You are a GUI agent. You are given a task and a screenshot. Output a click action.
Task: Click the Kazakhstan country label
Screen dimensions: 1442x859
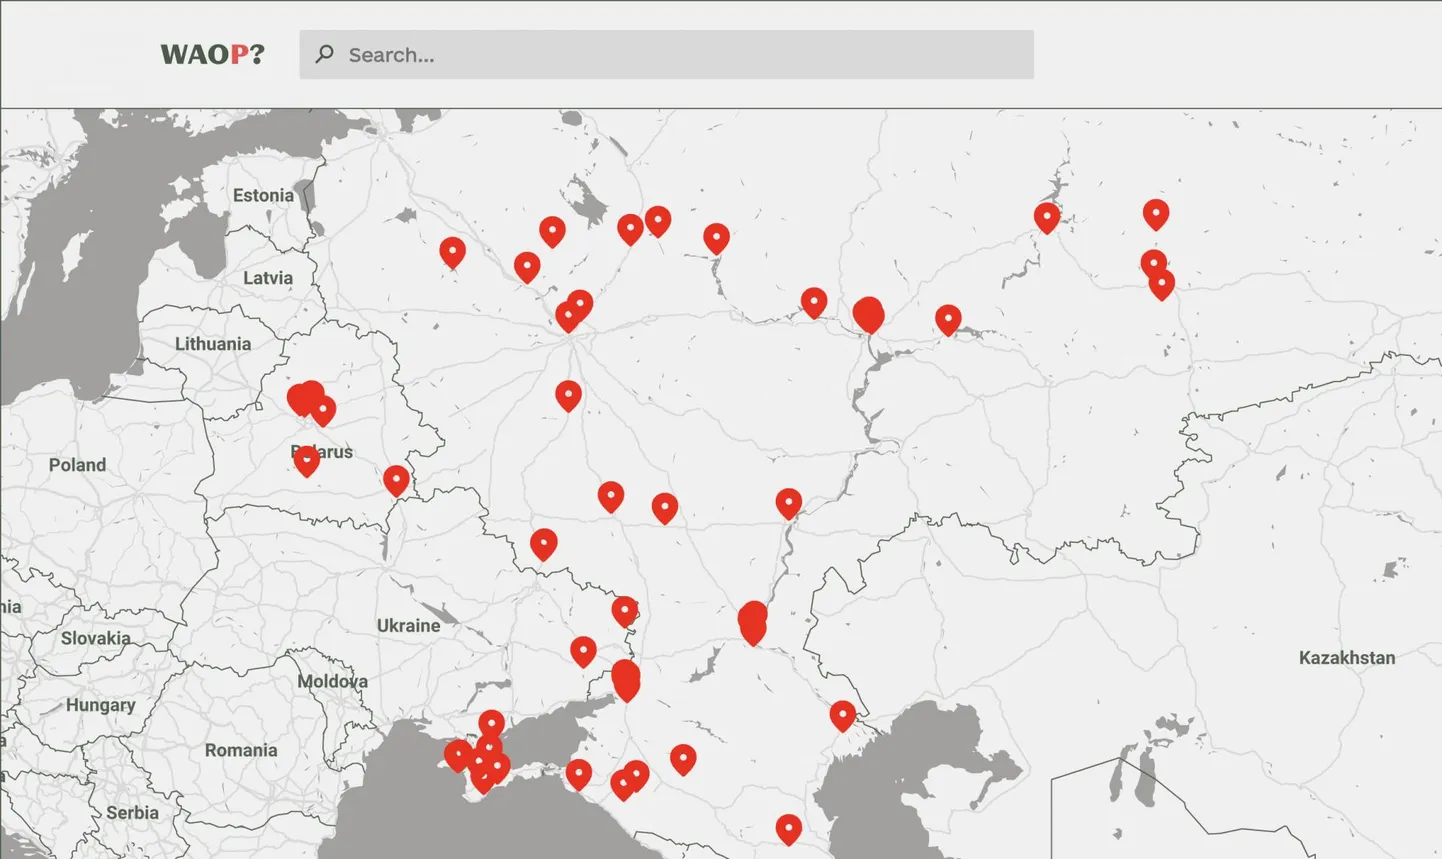coord(1347,658)
